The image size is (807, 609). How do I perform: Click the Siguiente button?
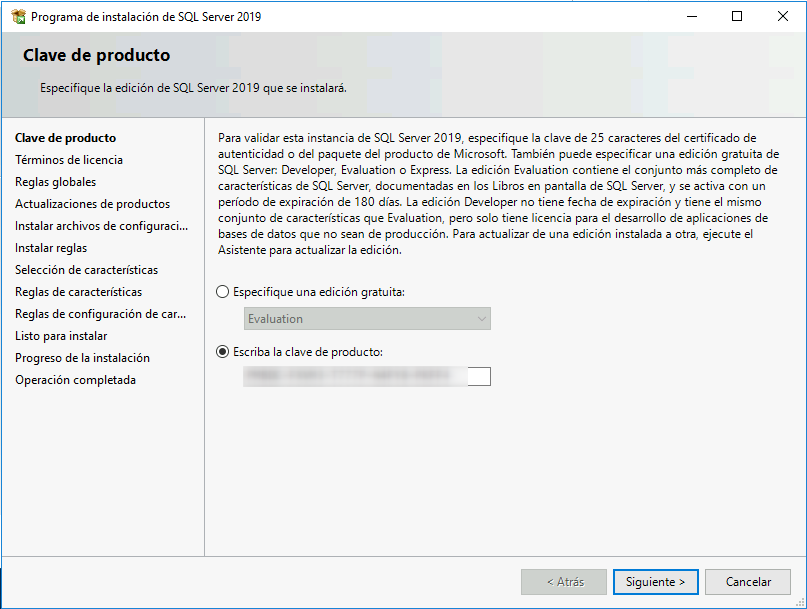(656, 582)
